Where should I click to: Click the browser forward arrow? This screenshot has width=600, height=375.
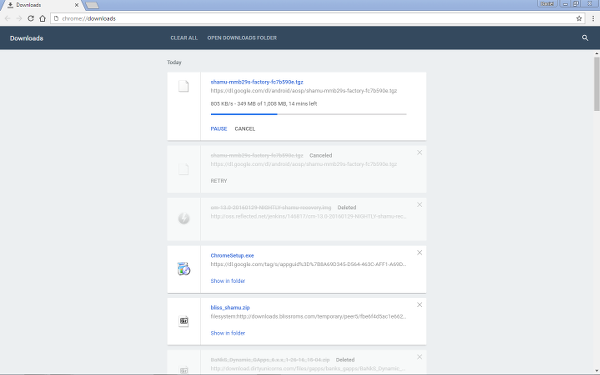pyautogui.click(x=19, y=18)
